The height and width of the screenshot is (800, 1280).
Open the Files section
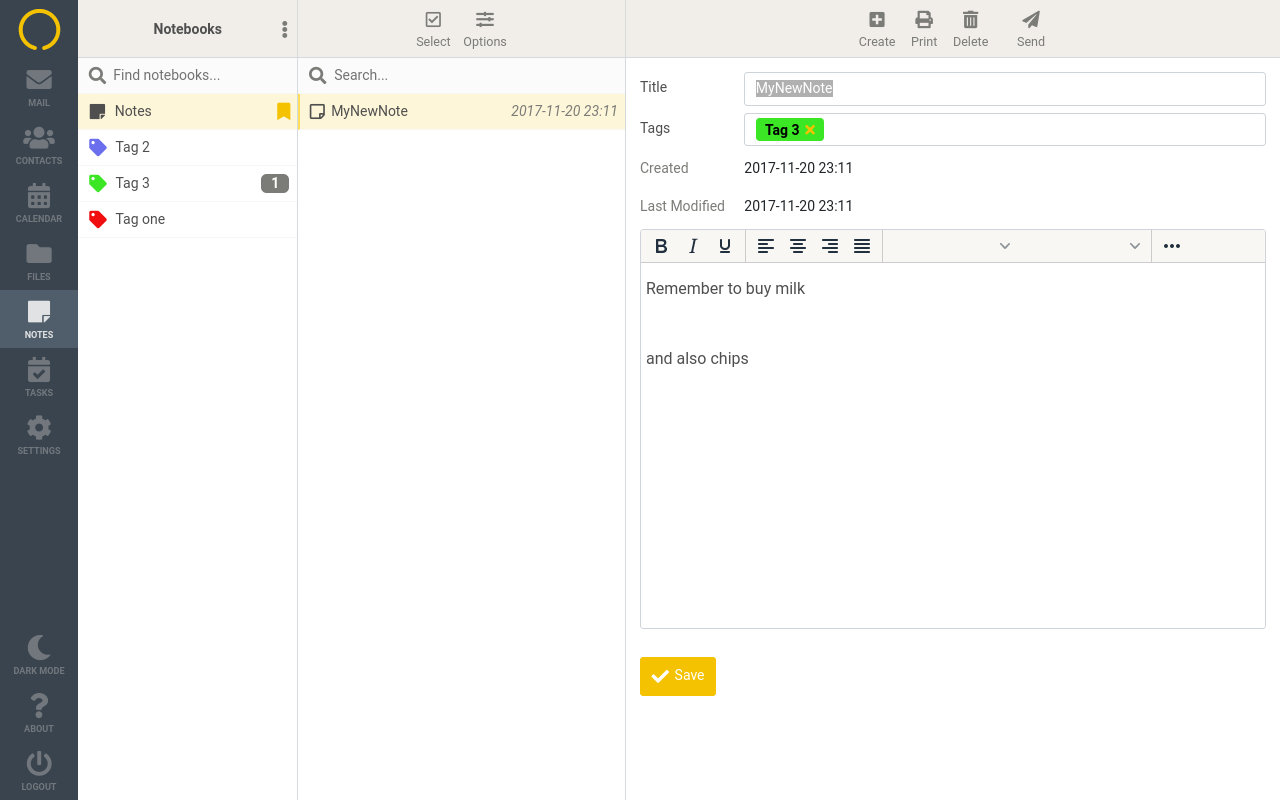click(38, 260)
